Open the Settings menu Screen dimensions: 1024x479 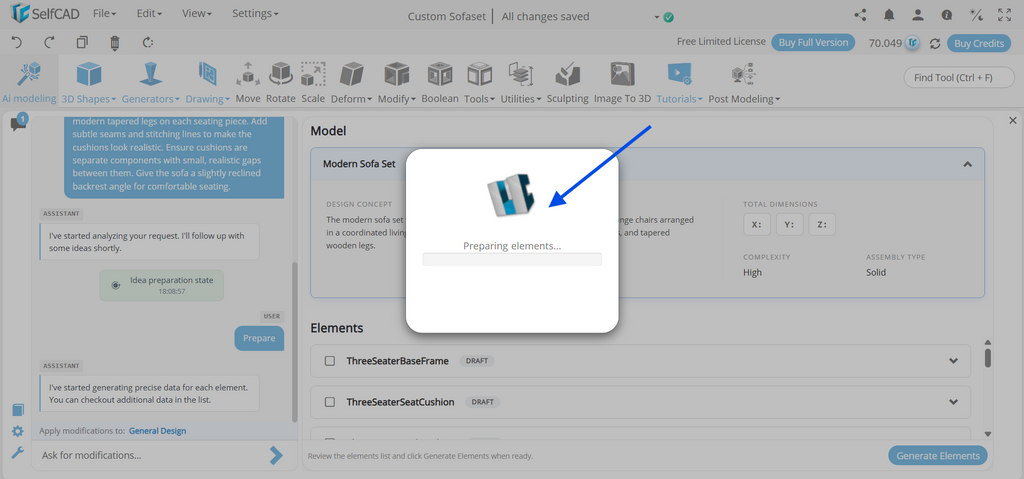coord(255,13)
